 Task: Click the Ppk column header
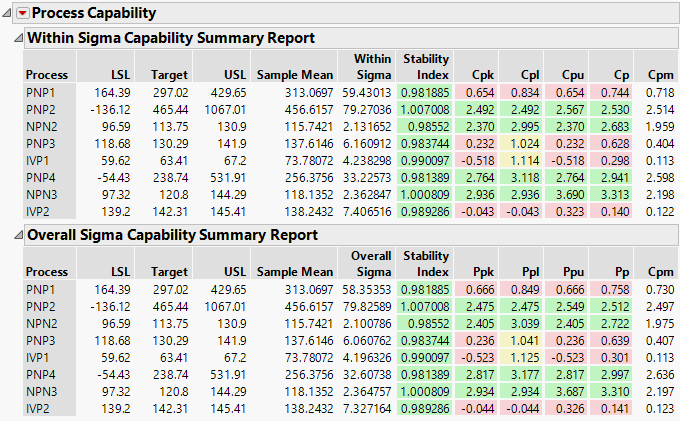click(485, 272)
